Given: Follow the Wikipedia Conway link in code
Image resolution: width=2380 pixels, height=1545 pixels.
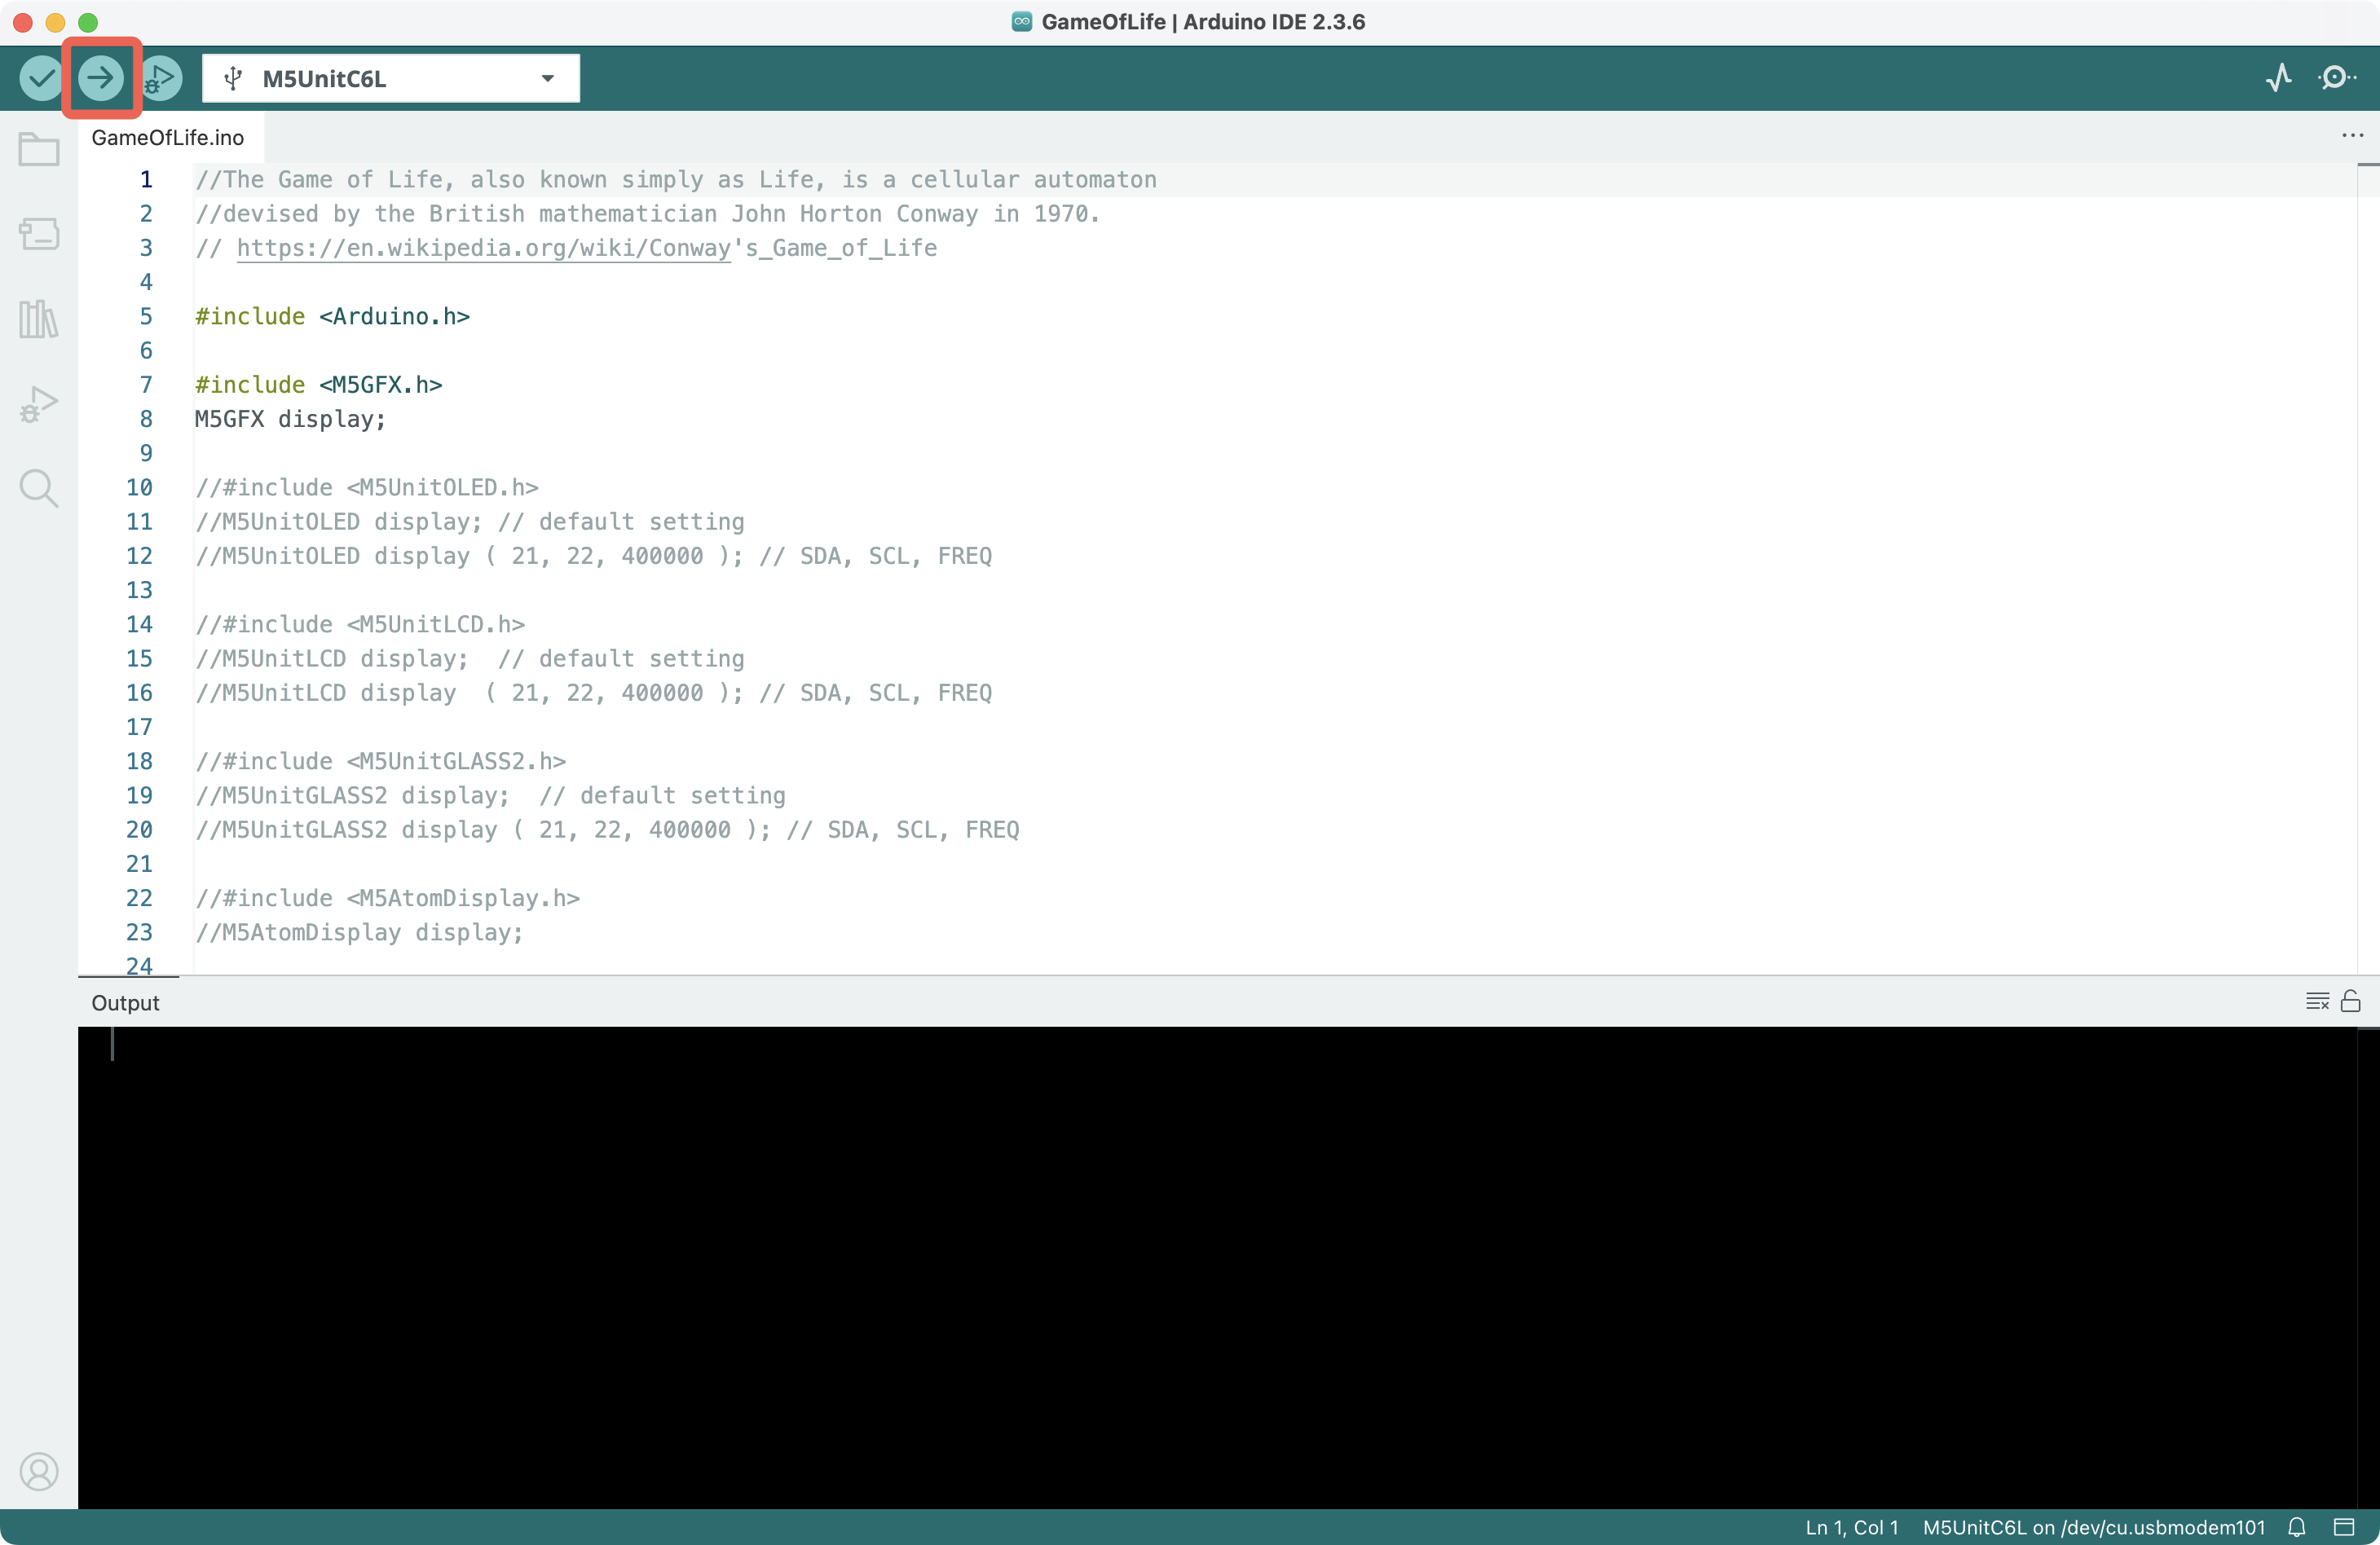Looking at the screenshot, I should [483, 248].
